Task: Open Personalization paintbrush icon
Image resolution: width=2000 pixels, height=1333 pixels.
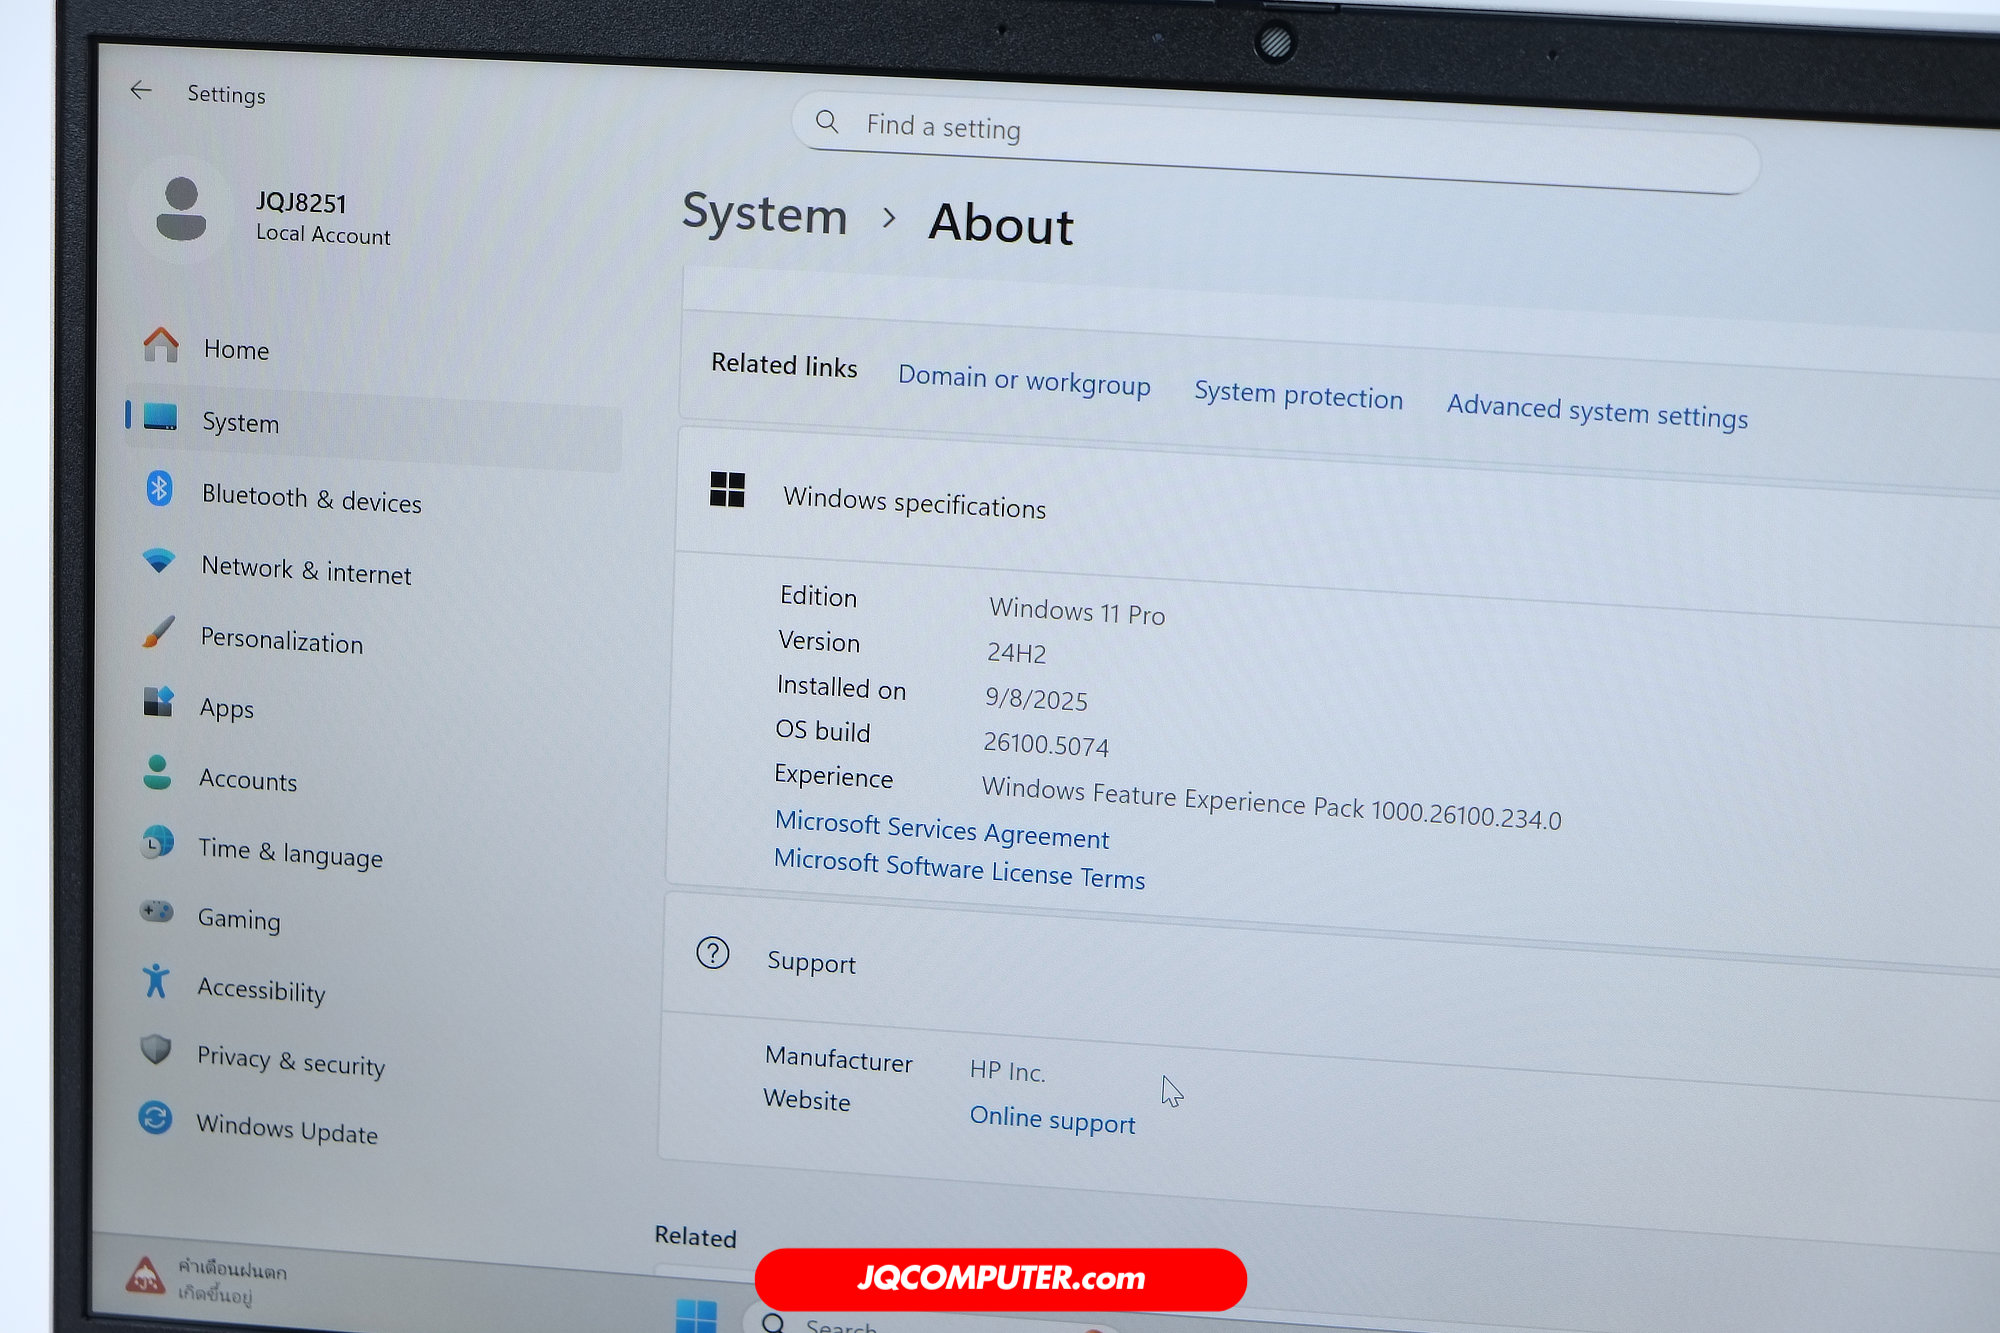Action: click(x=159, y=633)
